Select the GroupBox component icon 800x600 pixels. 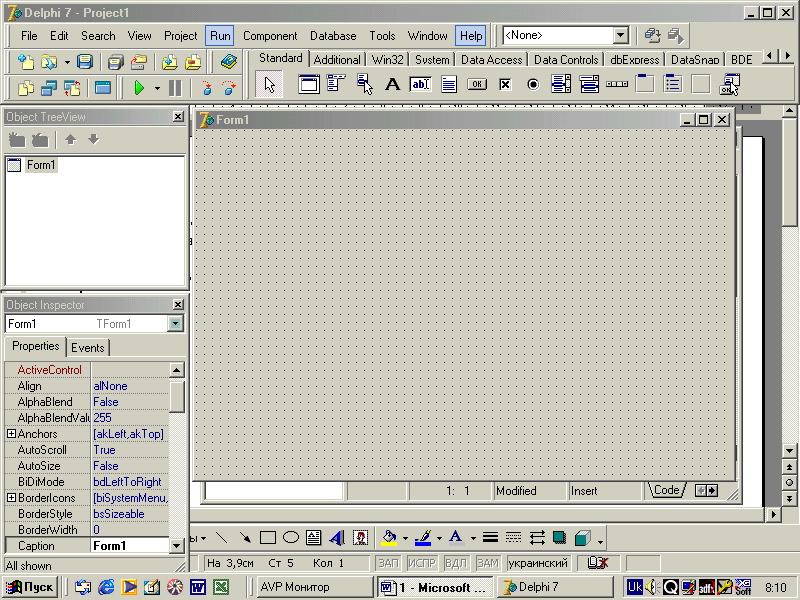(645, 84)
